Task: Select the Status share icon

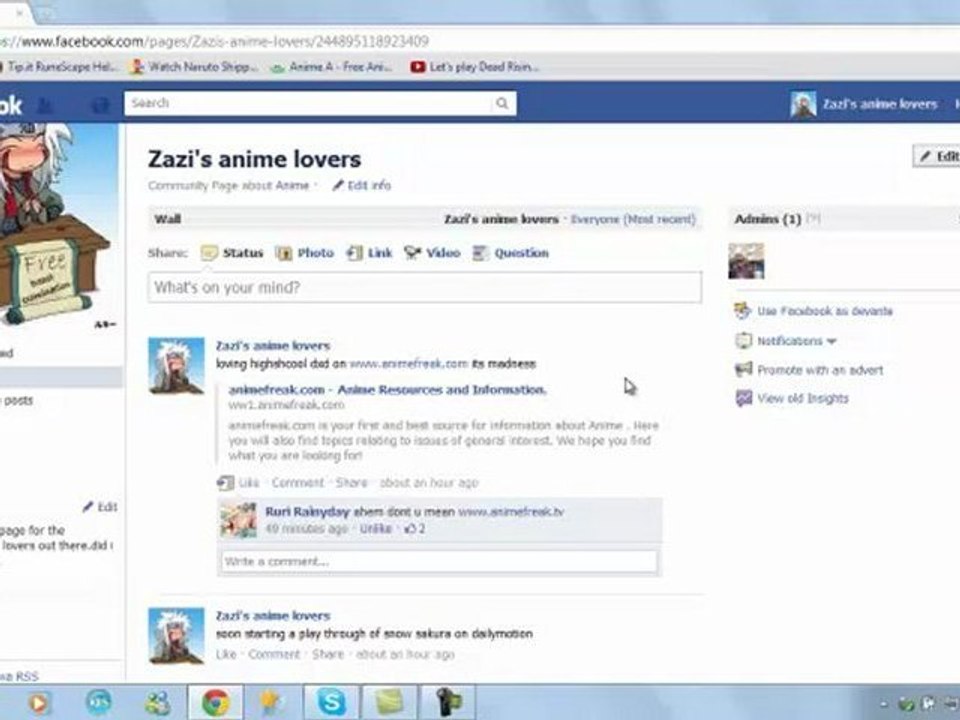Action: click(x=209, y=253)
